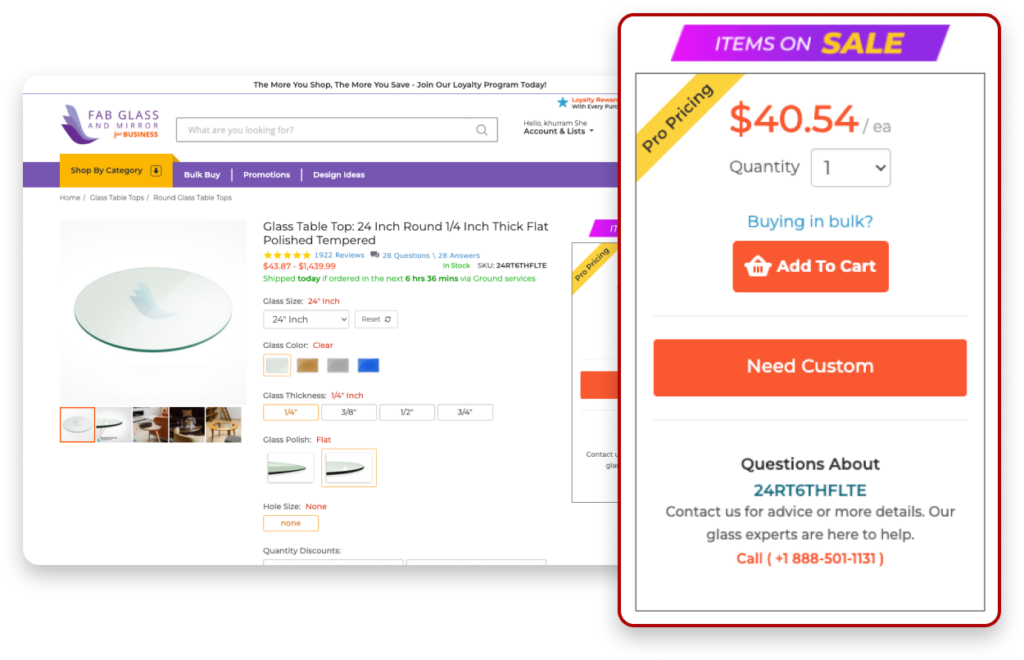The height and width of the screenshot is (660, 1024).
Task: Follow the Buying in bulk link
Action: [810, 221]
